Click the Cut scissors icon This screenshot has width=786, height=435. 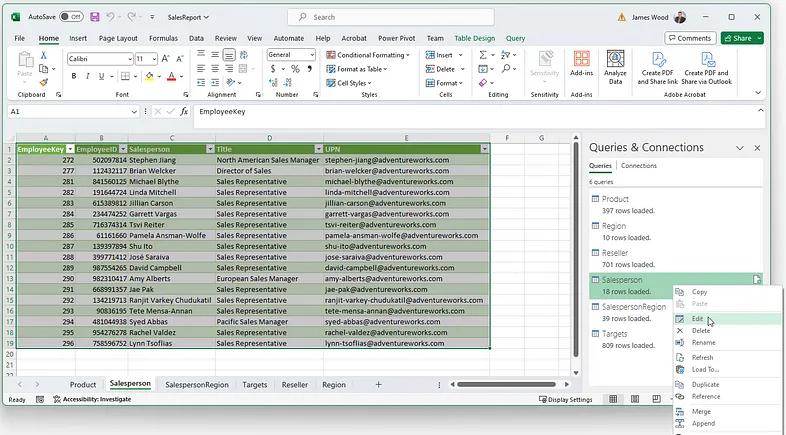(x=44, y=56)
